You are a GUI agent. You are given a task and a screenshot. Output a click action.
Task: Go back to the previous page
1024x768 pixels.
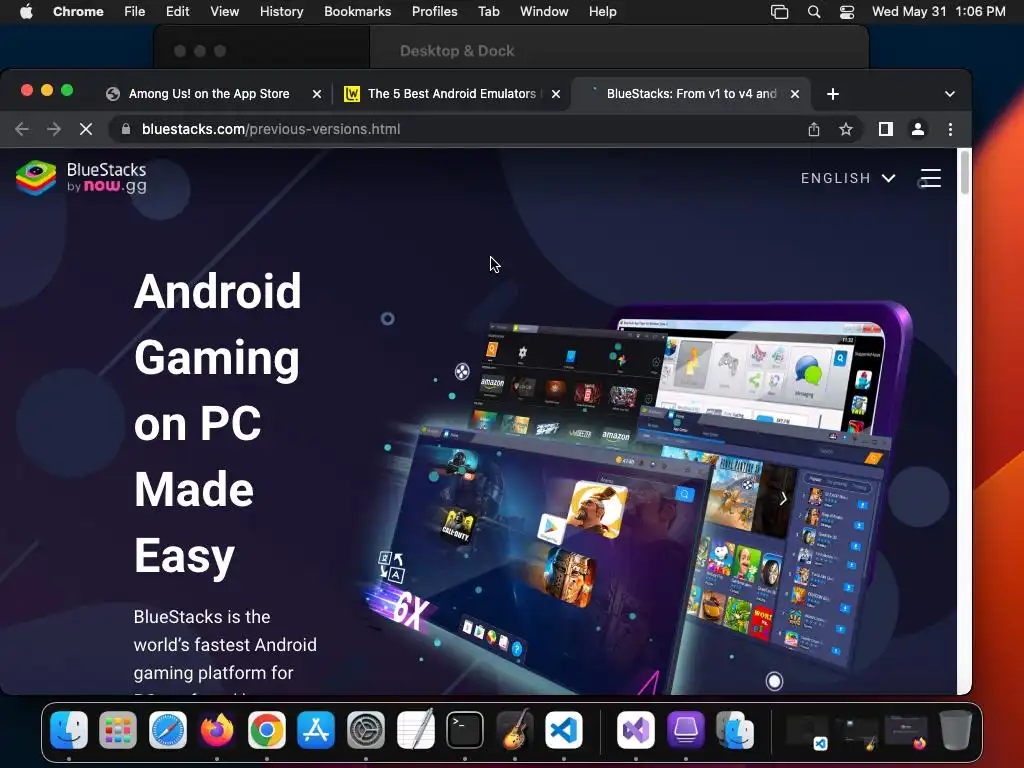(x=22, y=129)
